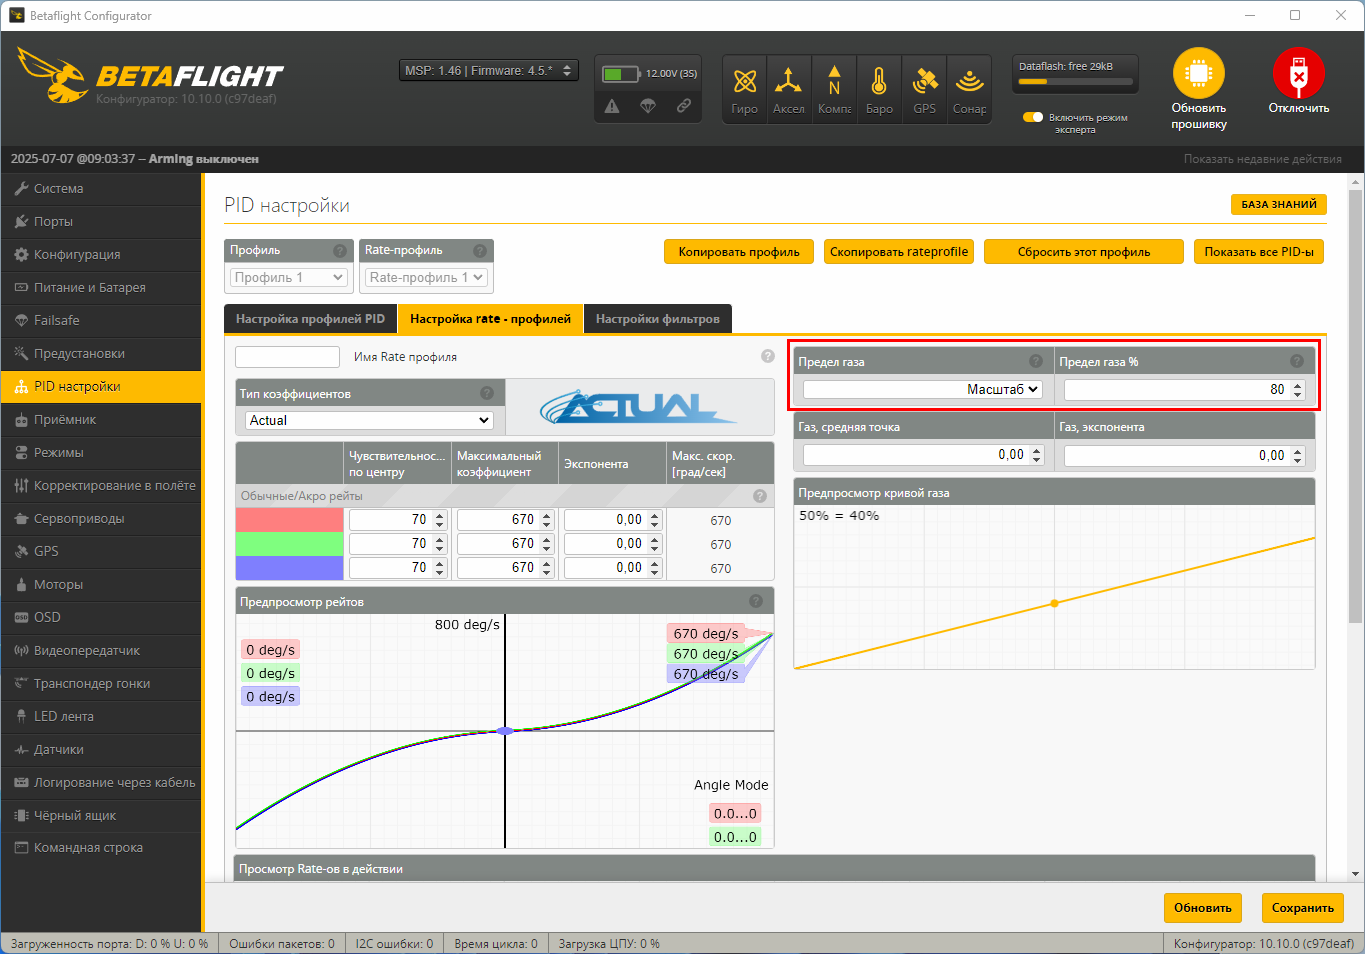
Task: Click the parachute failsafe status icon
Action: [x=648, y=106]
